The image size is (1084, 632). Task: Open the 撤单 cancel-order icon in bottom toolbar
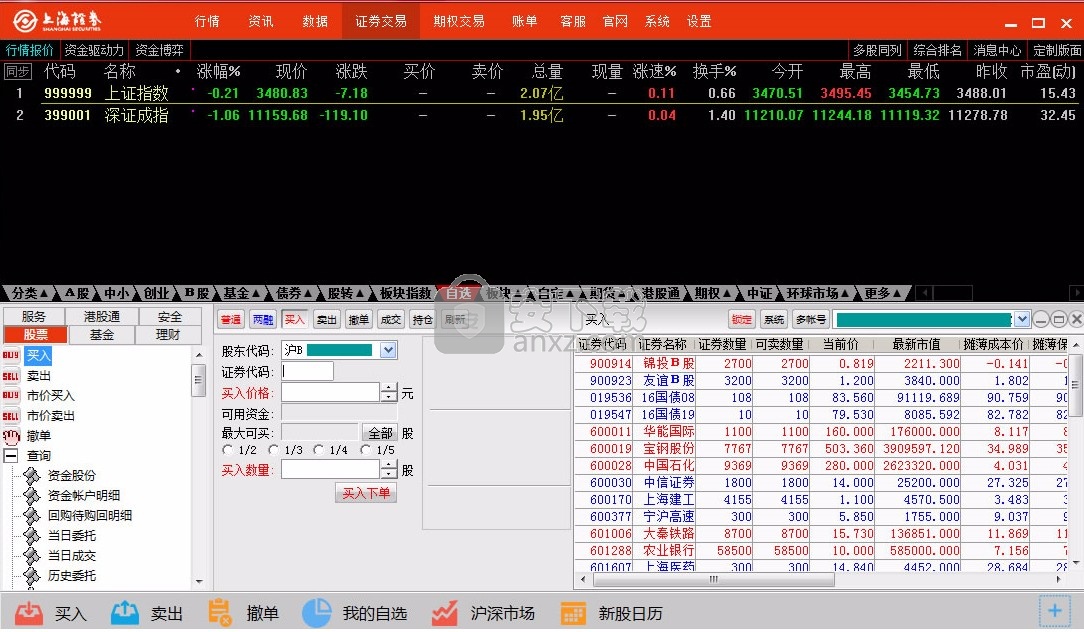pos(220,613)
